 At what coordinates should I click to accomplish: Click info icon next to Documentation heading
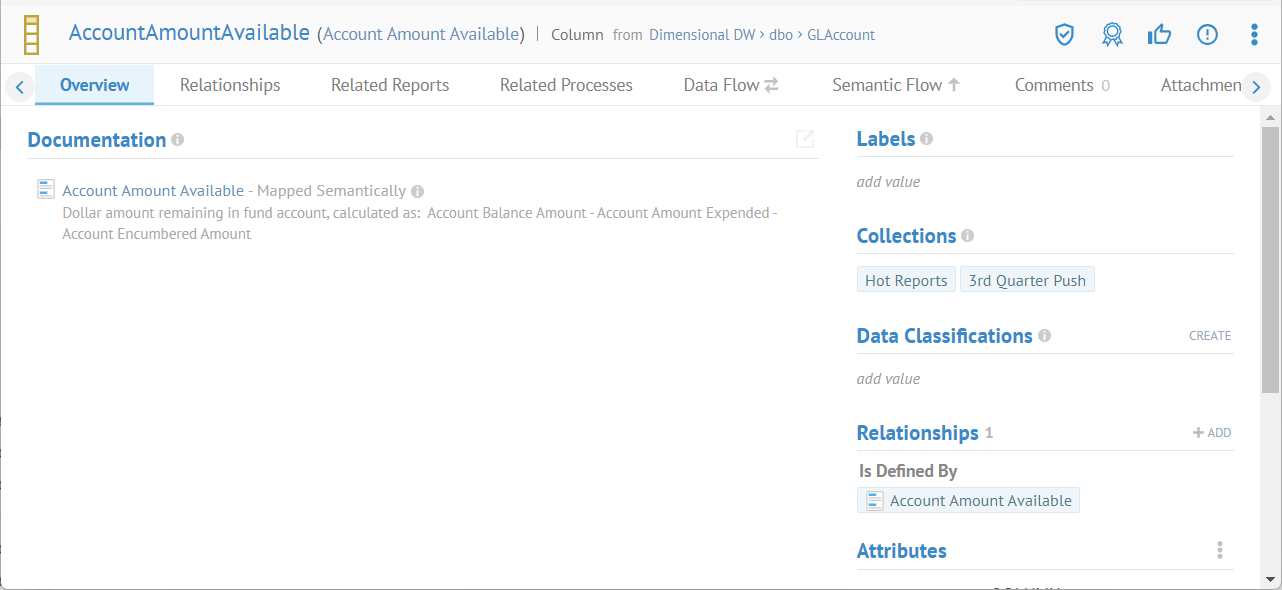coord(177,140)
